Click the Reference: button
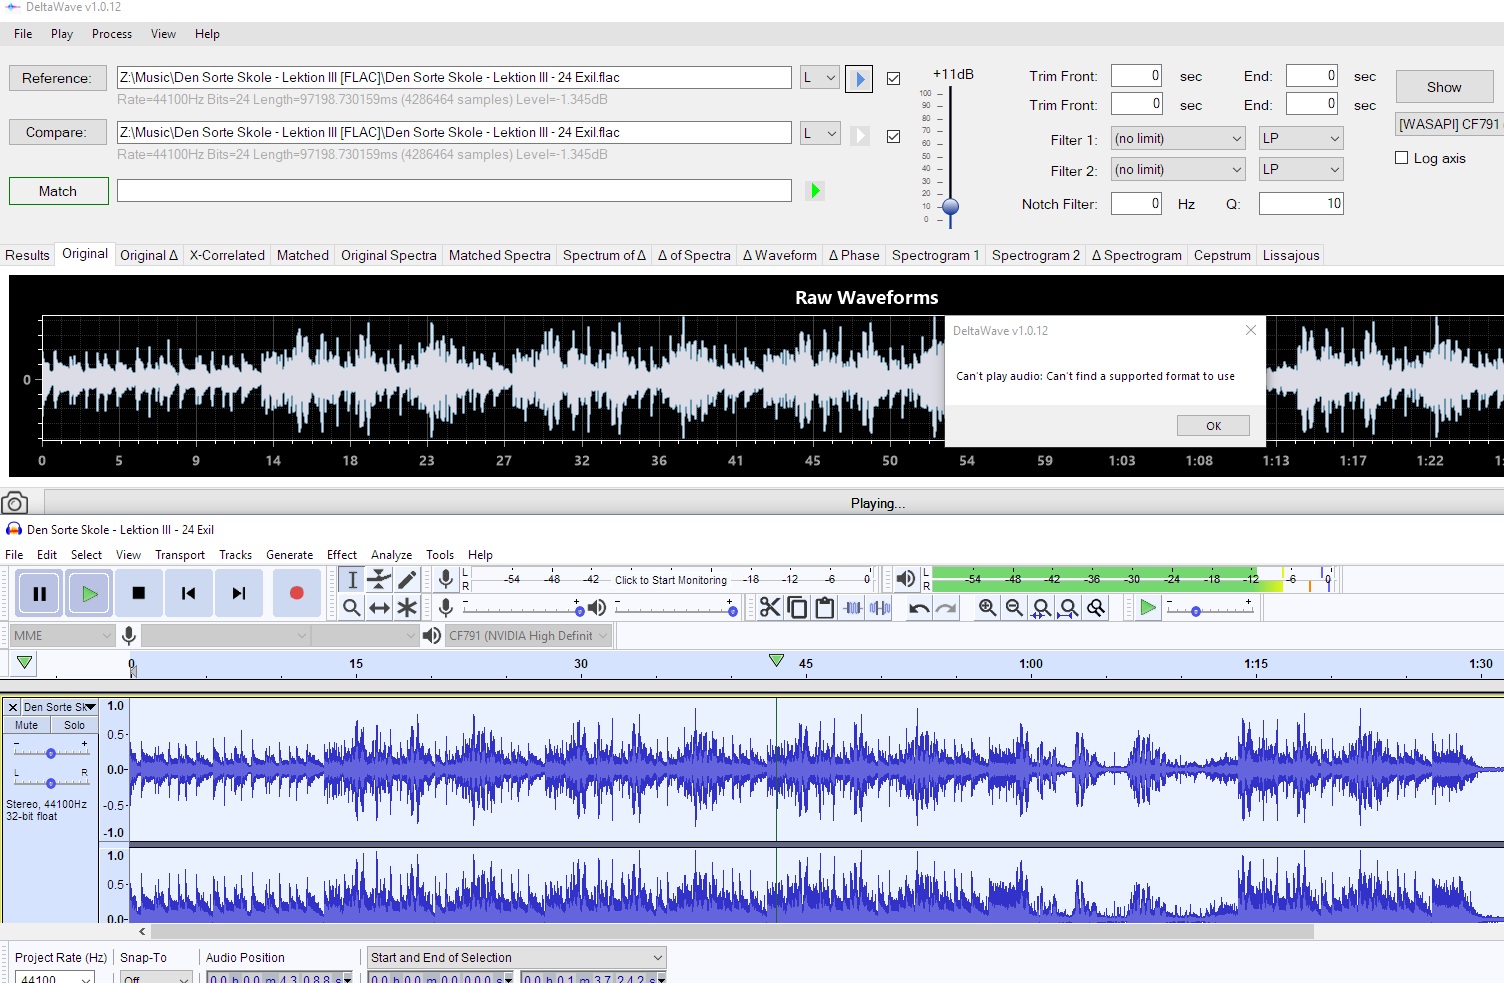The image size is (1504, 983). 57,78
